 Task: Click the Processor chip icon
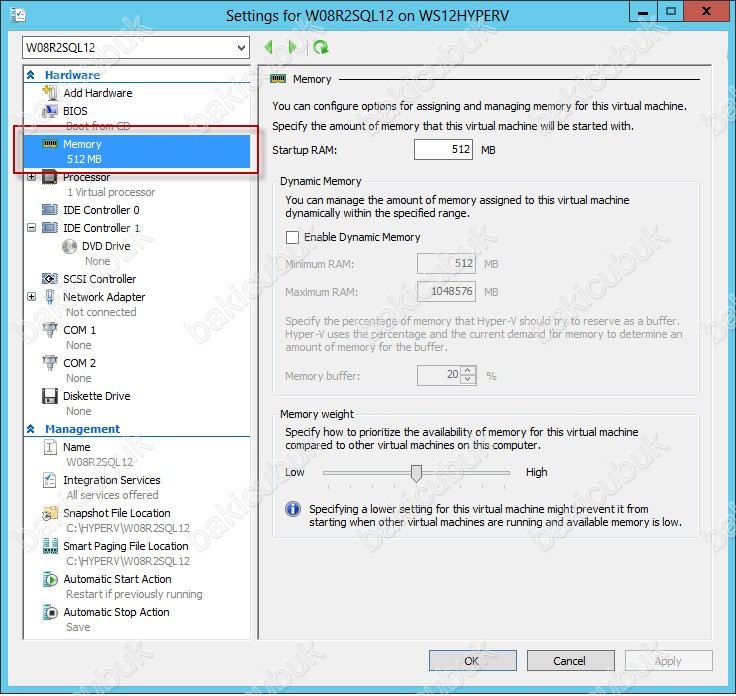tap(50, 177)
